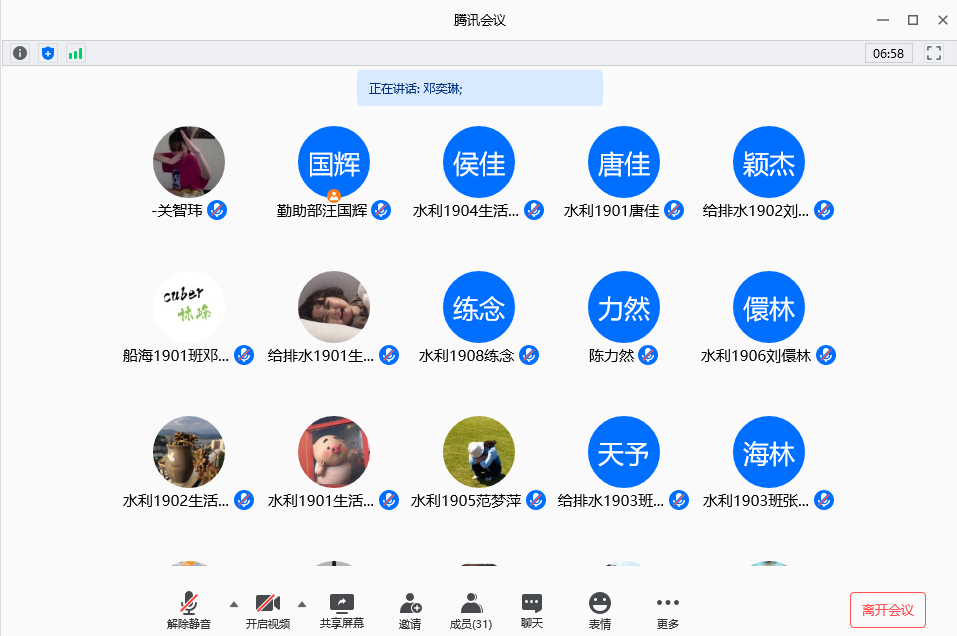Turn on the video camera

point(267,610)
